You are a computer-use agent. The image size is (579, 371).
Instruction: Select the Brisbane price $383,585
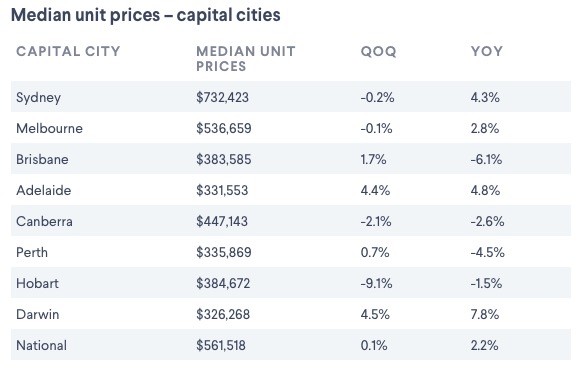[223, 159]
